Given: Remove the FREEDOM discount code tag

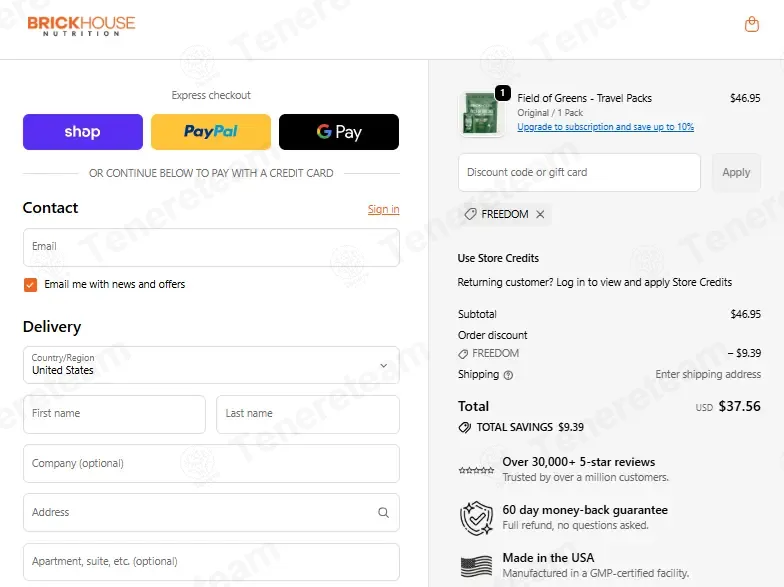Looking at the screenshot, I should coord(540,214).
